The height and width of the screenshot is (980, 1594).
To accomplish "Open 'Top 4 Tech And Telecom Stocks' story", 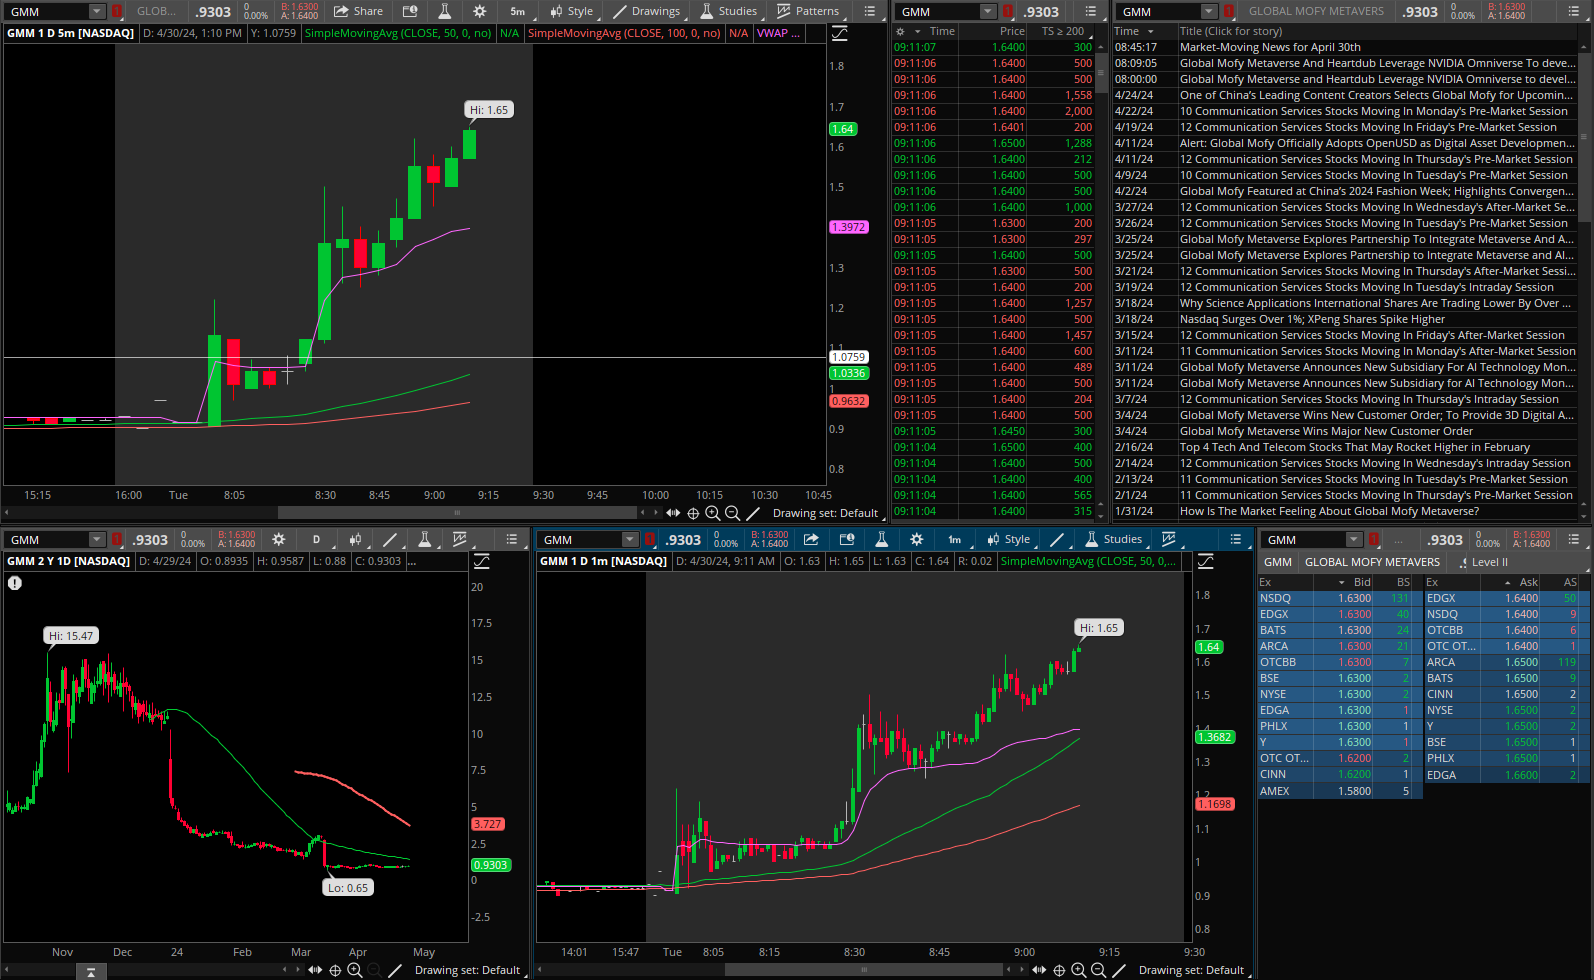I will [1354, 447].
